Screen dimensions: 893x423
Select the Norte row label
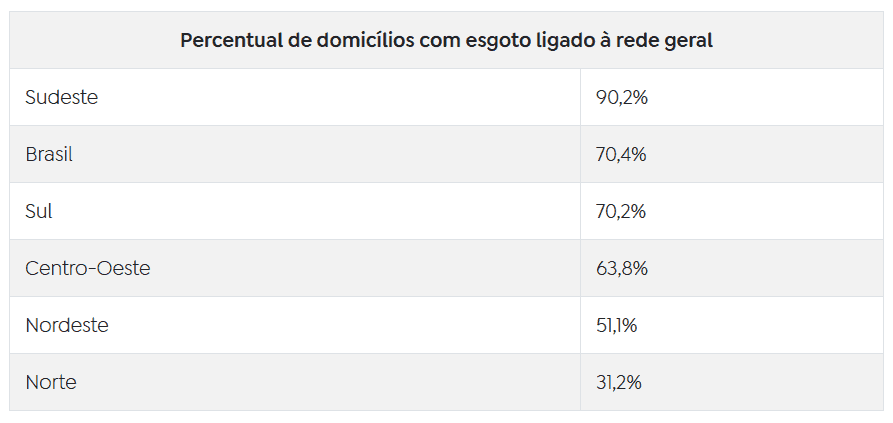51,382
